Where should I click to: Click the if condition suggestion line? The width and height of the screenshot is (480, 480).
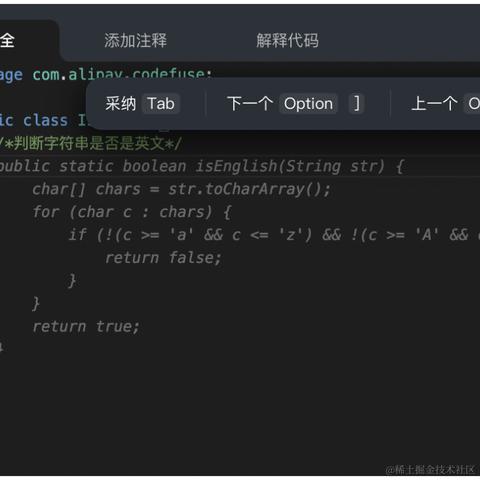(x=274, y=235)
